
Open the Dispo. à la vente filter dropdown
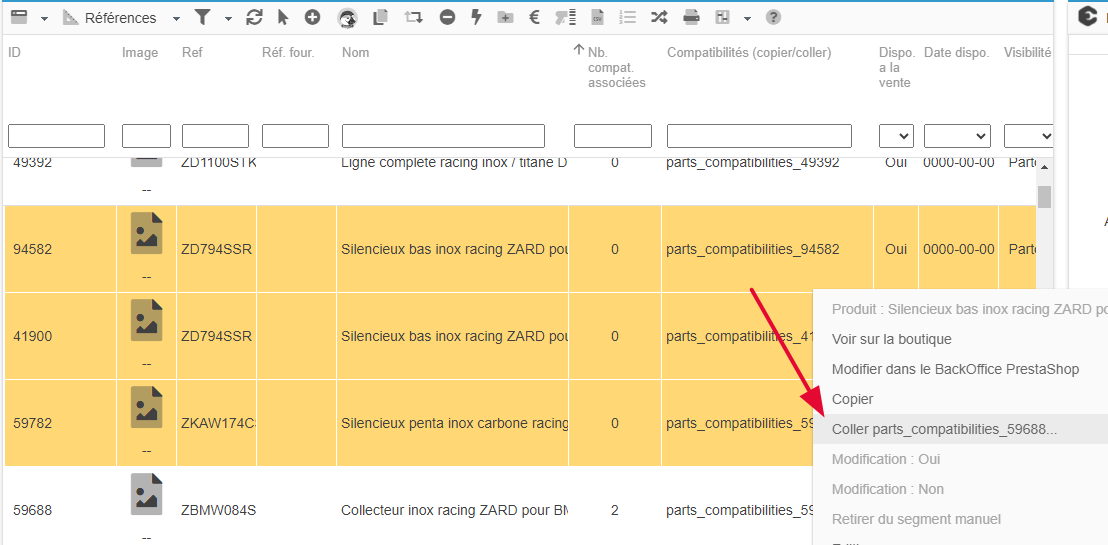(895, 136)
